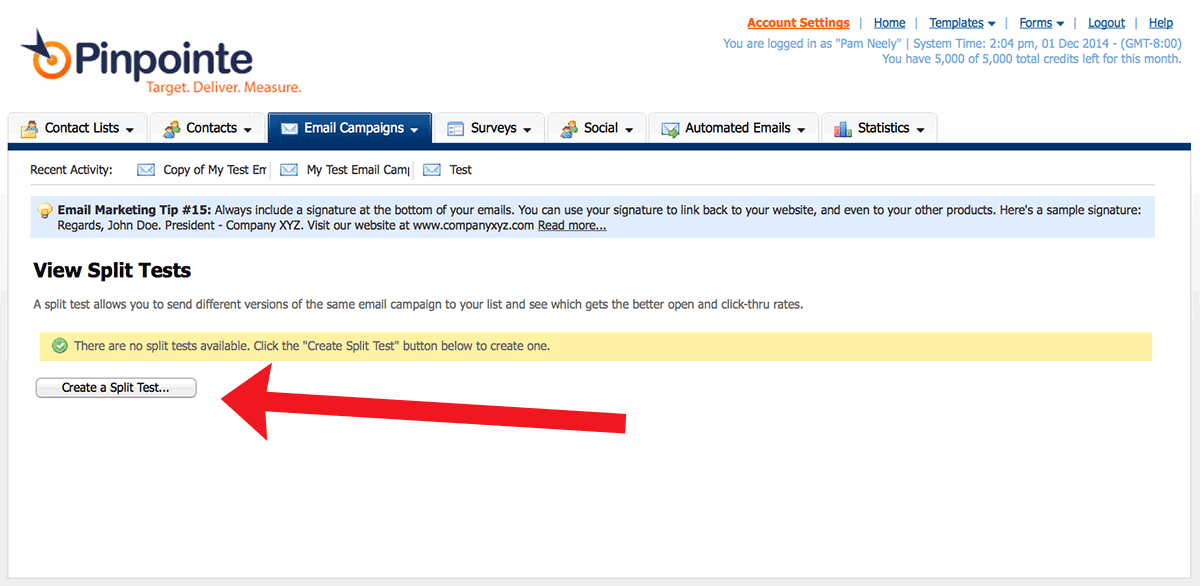Click the Surveys tab form icon
Screen dimensions: 1200x586
pyautogui.click(x=455, y=129)
